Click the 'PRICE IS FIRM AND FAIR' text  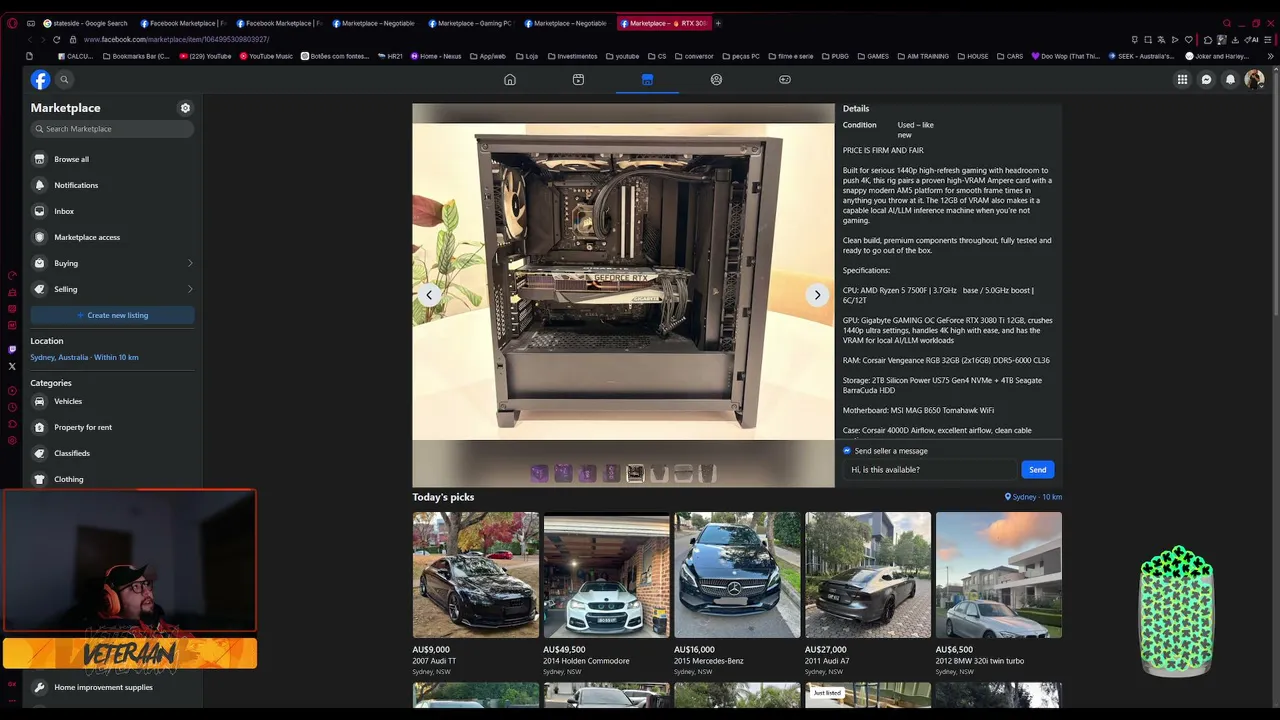click(883, 151)
